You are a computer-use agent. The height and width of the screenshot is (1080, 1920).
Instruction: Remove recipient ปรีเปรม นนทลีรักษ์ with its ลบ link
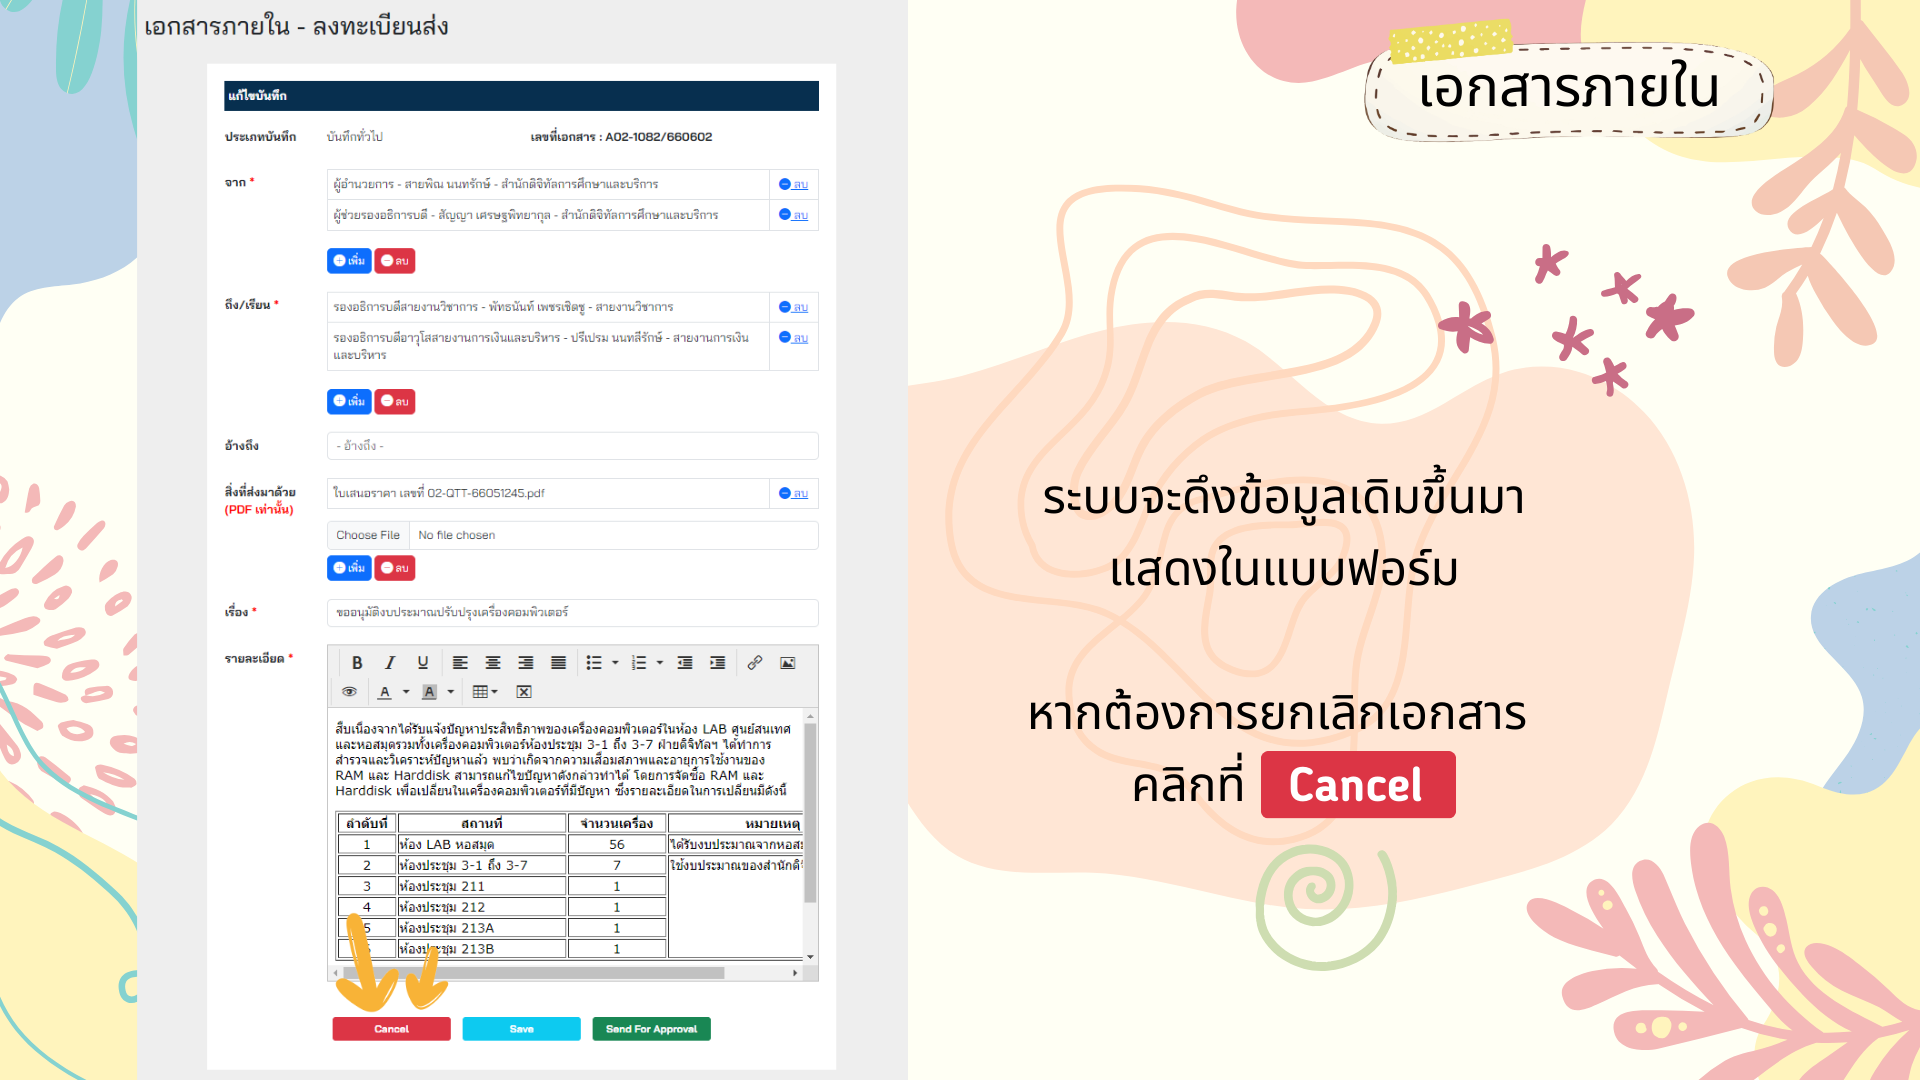pos(794,338)
